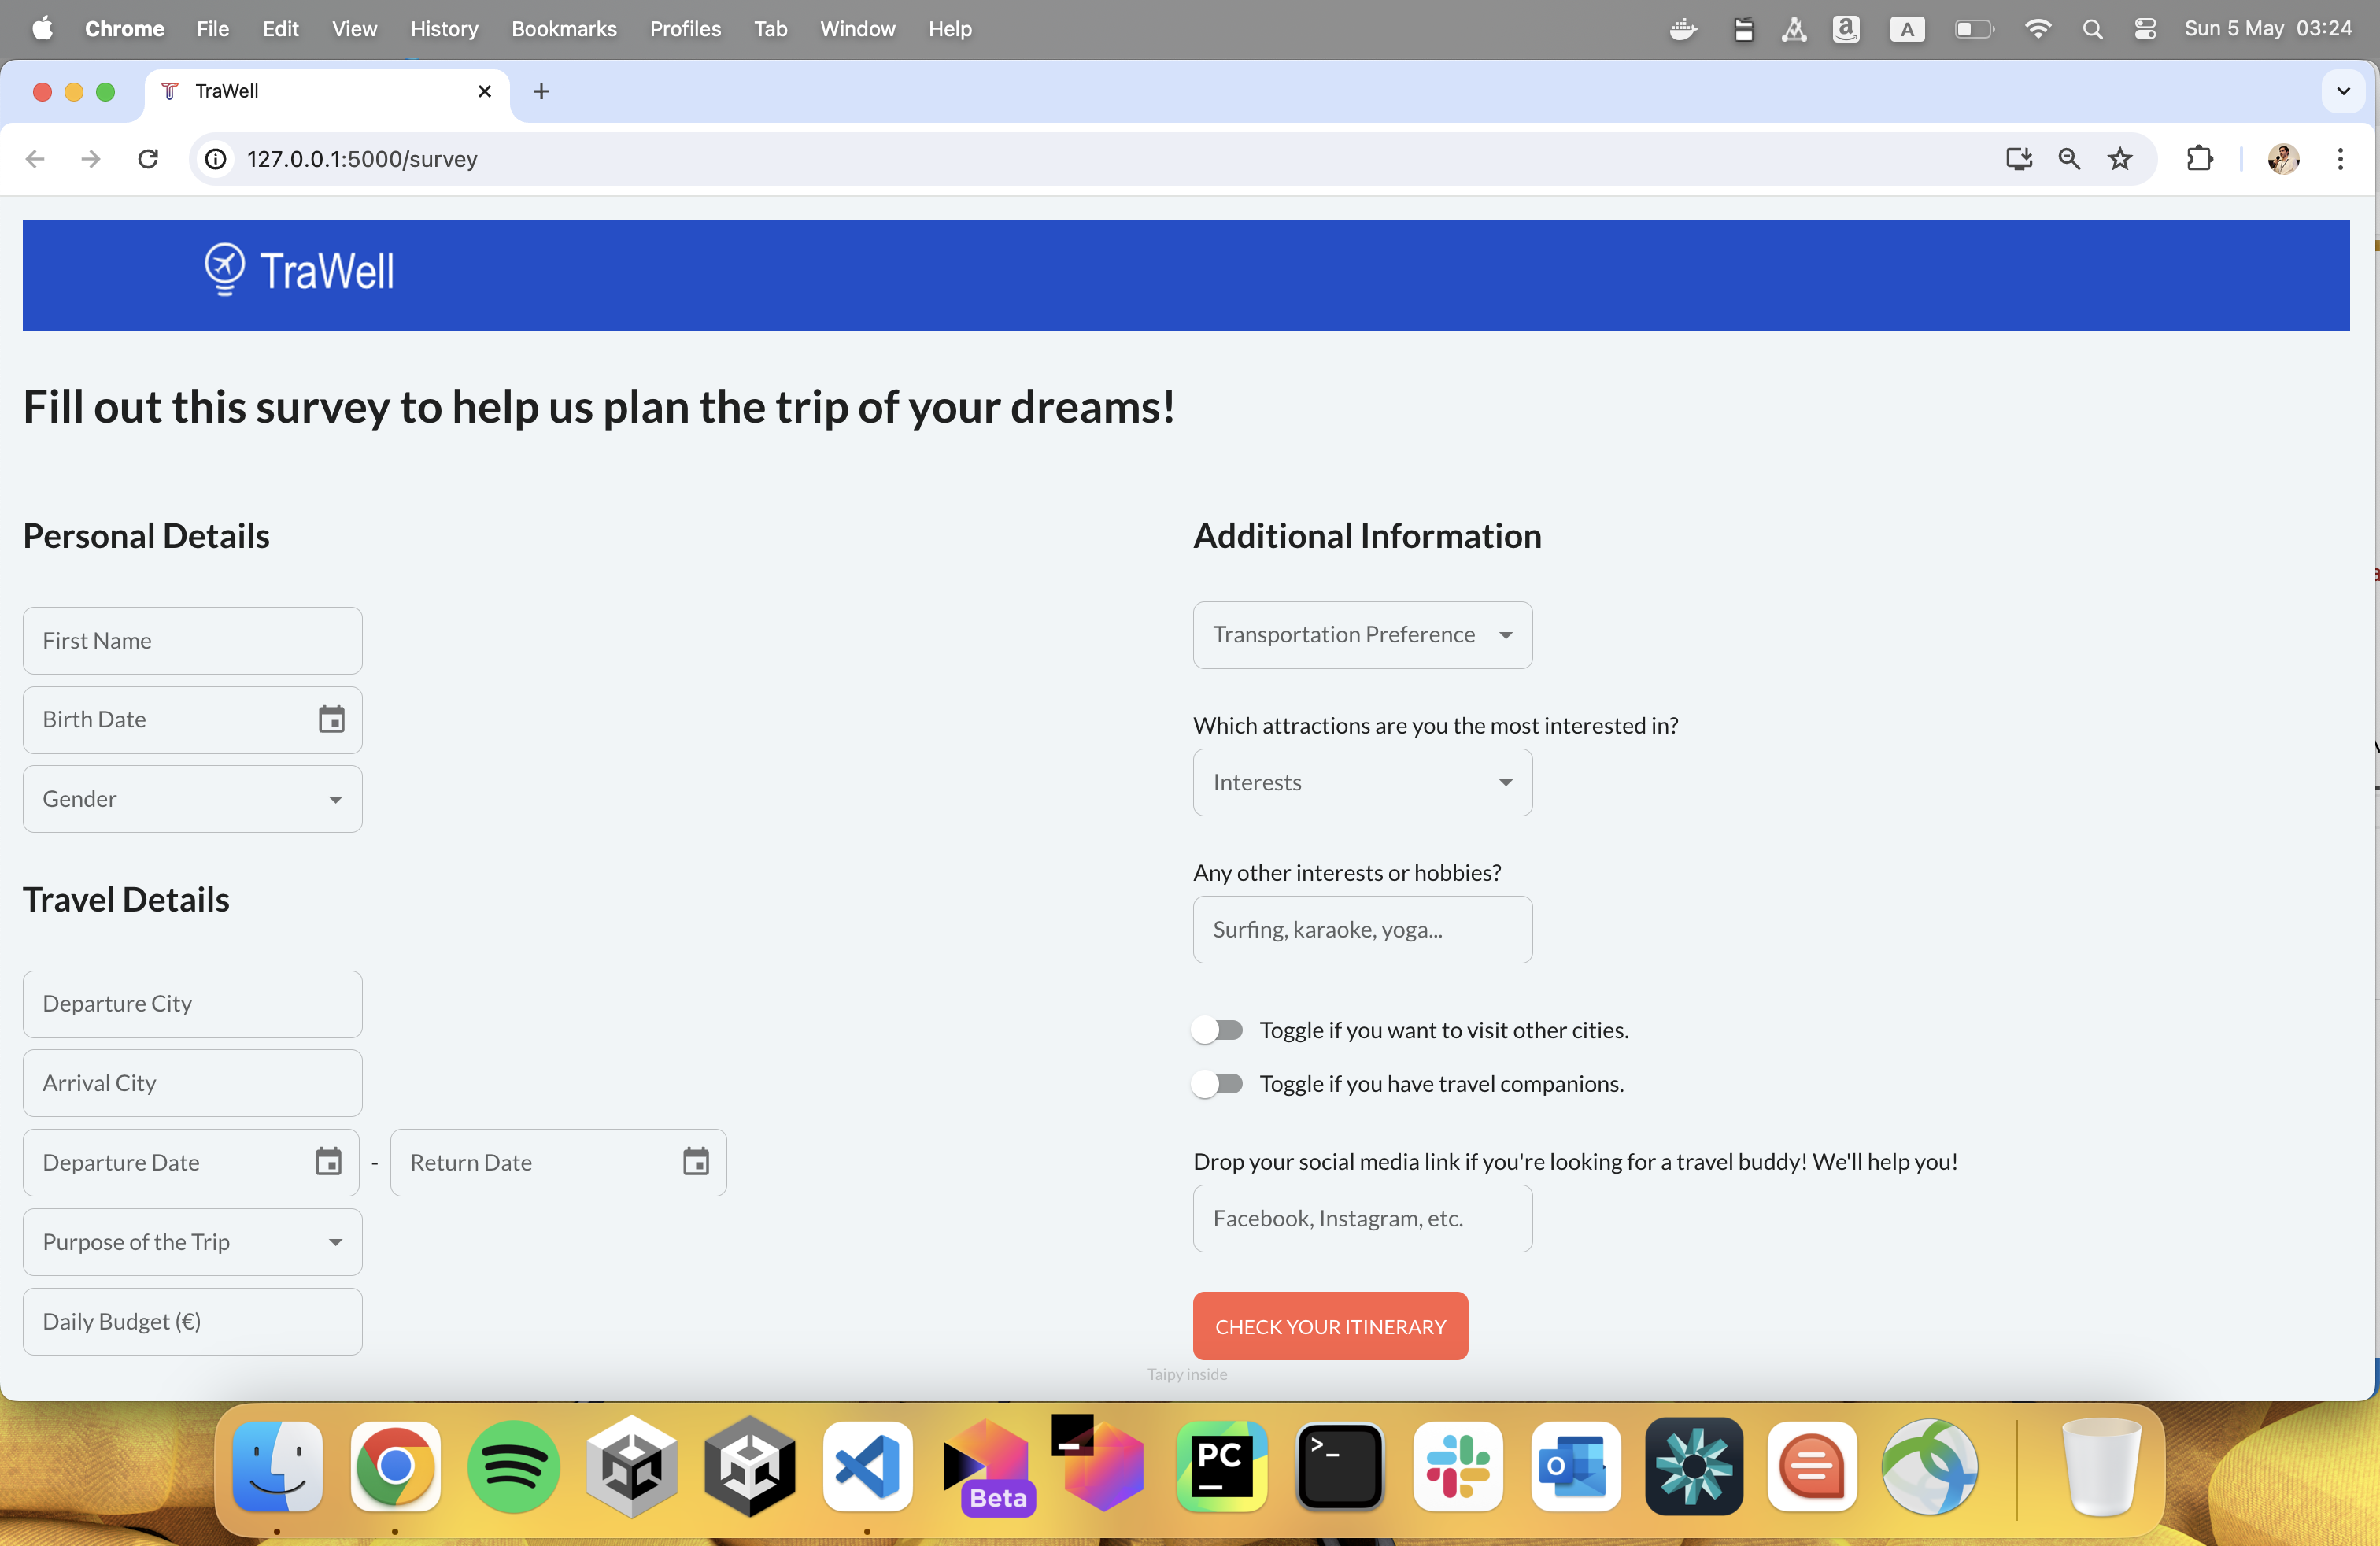Open the Bookmarks menu in menu bar
Viewport: 2380px width, 1546px height.
tap(563, 28)
